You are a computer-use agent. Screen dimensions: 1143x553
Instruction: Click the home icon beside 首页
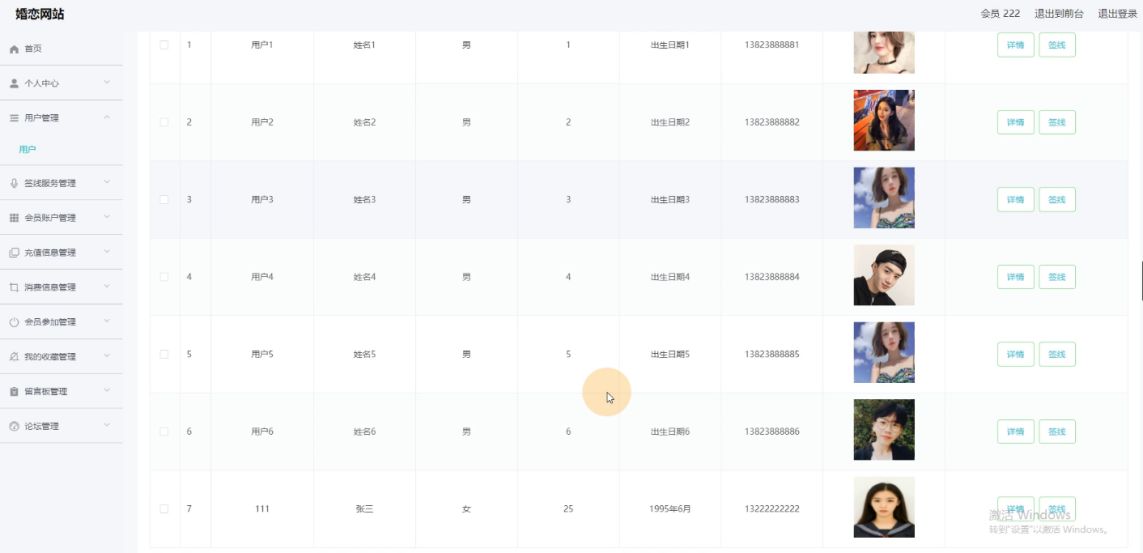click(14, 49)
